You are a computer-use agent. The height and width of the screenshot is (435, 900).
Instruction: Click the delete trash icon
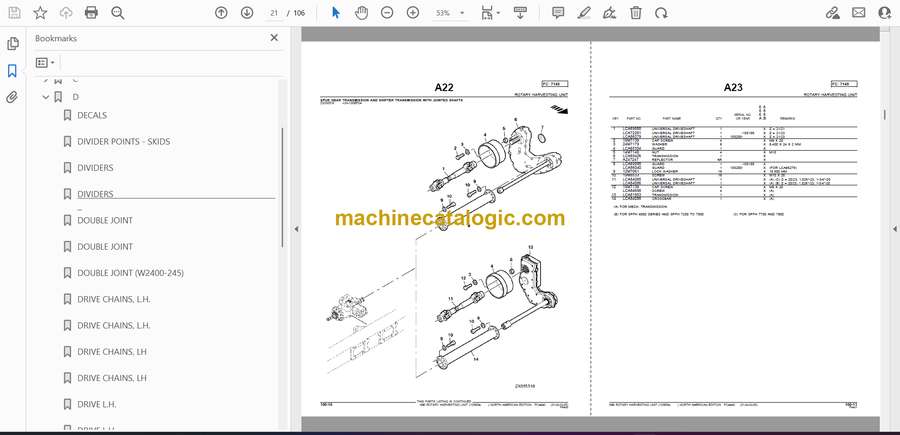(x=635, y=13)
